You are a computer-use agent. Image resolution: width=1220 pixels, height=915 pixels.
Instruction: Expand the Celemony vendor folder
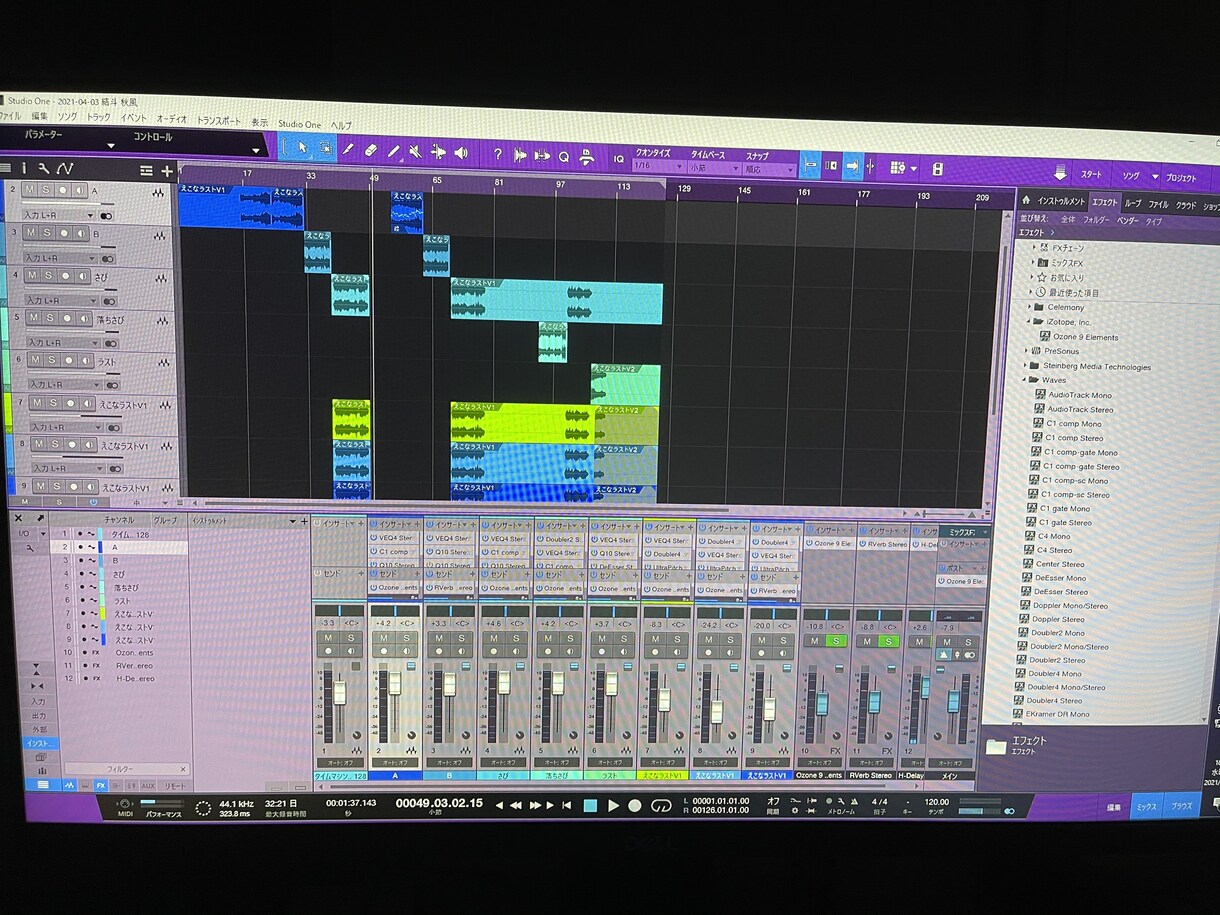(x=1030, y=307)
